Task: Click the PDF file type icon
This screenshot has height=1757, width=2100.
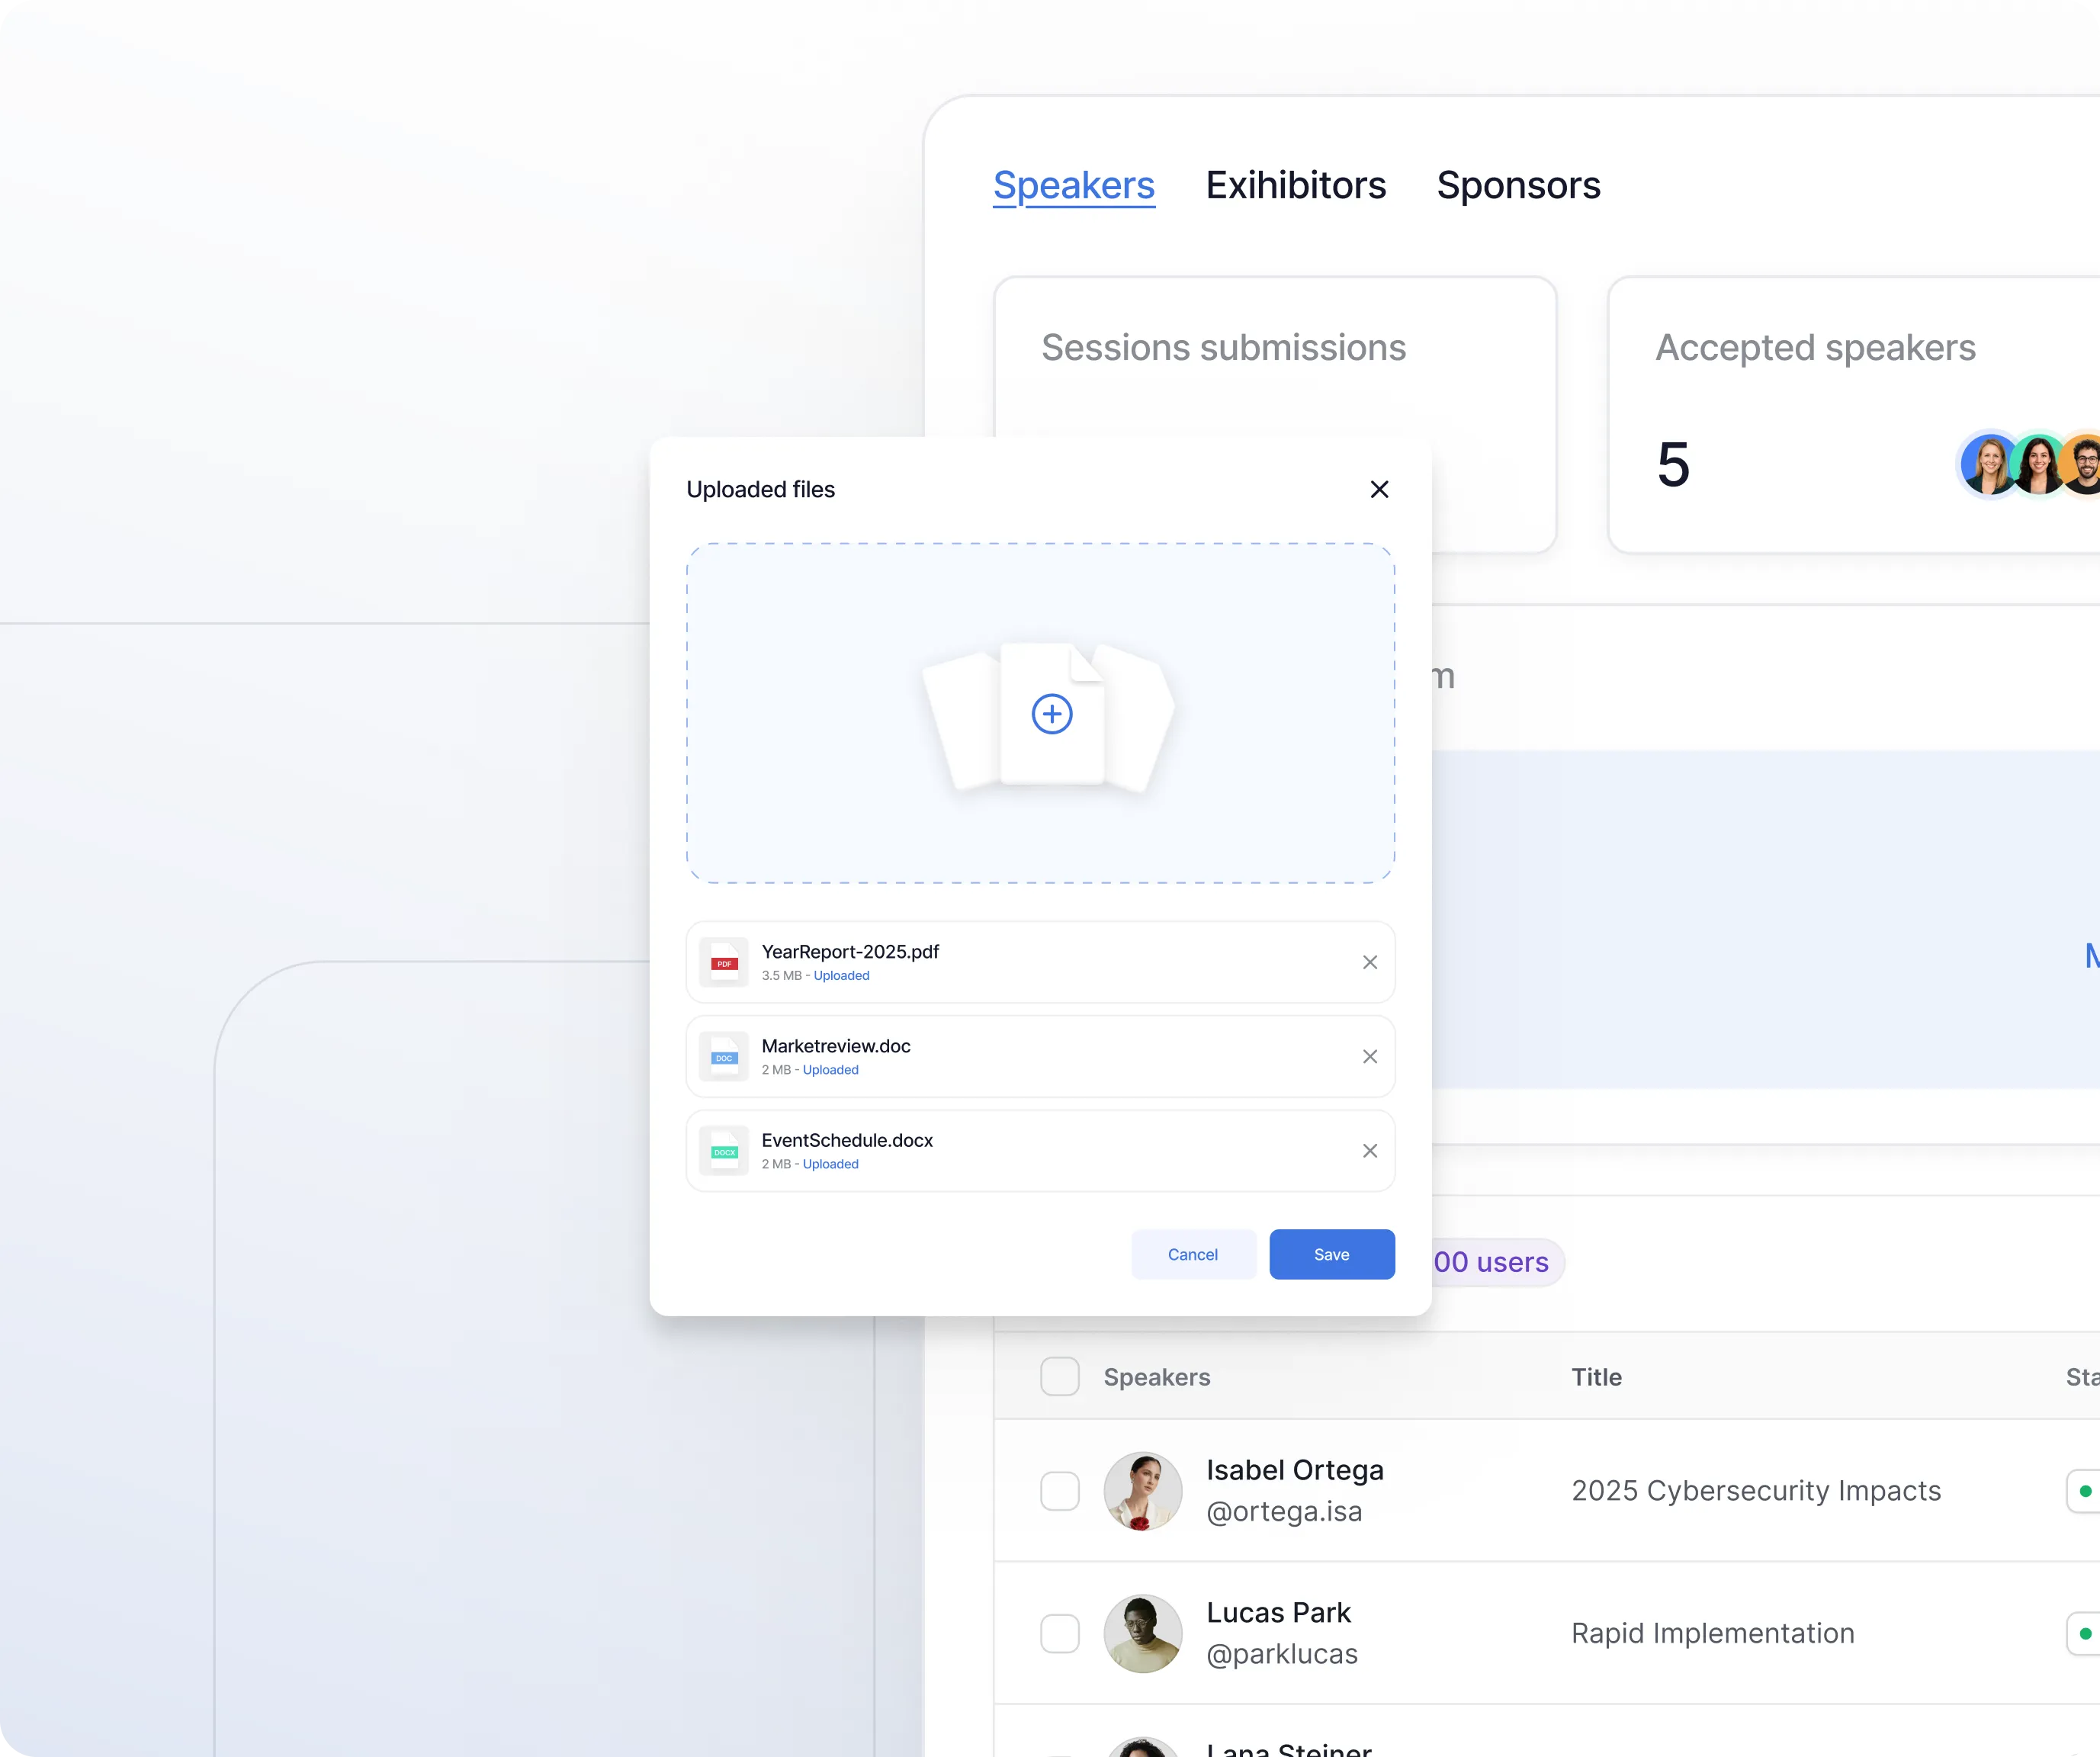Action: pos(724,962)
